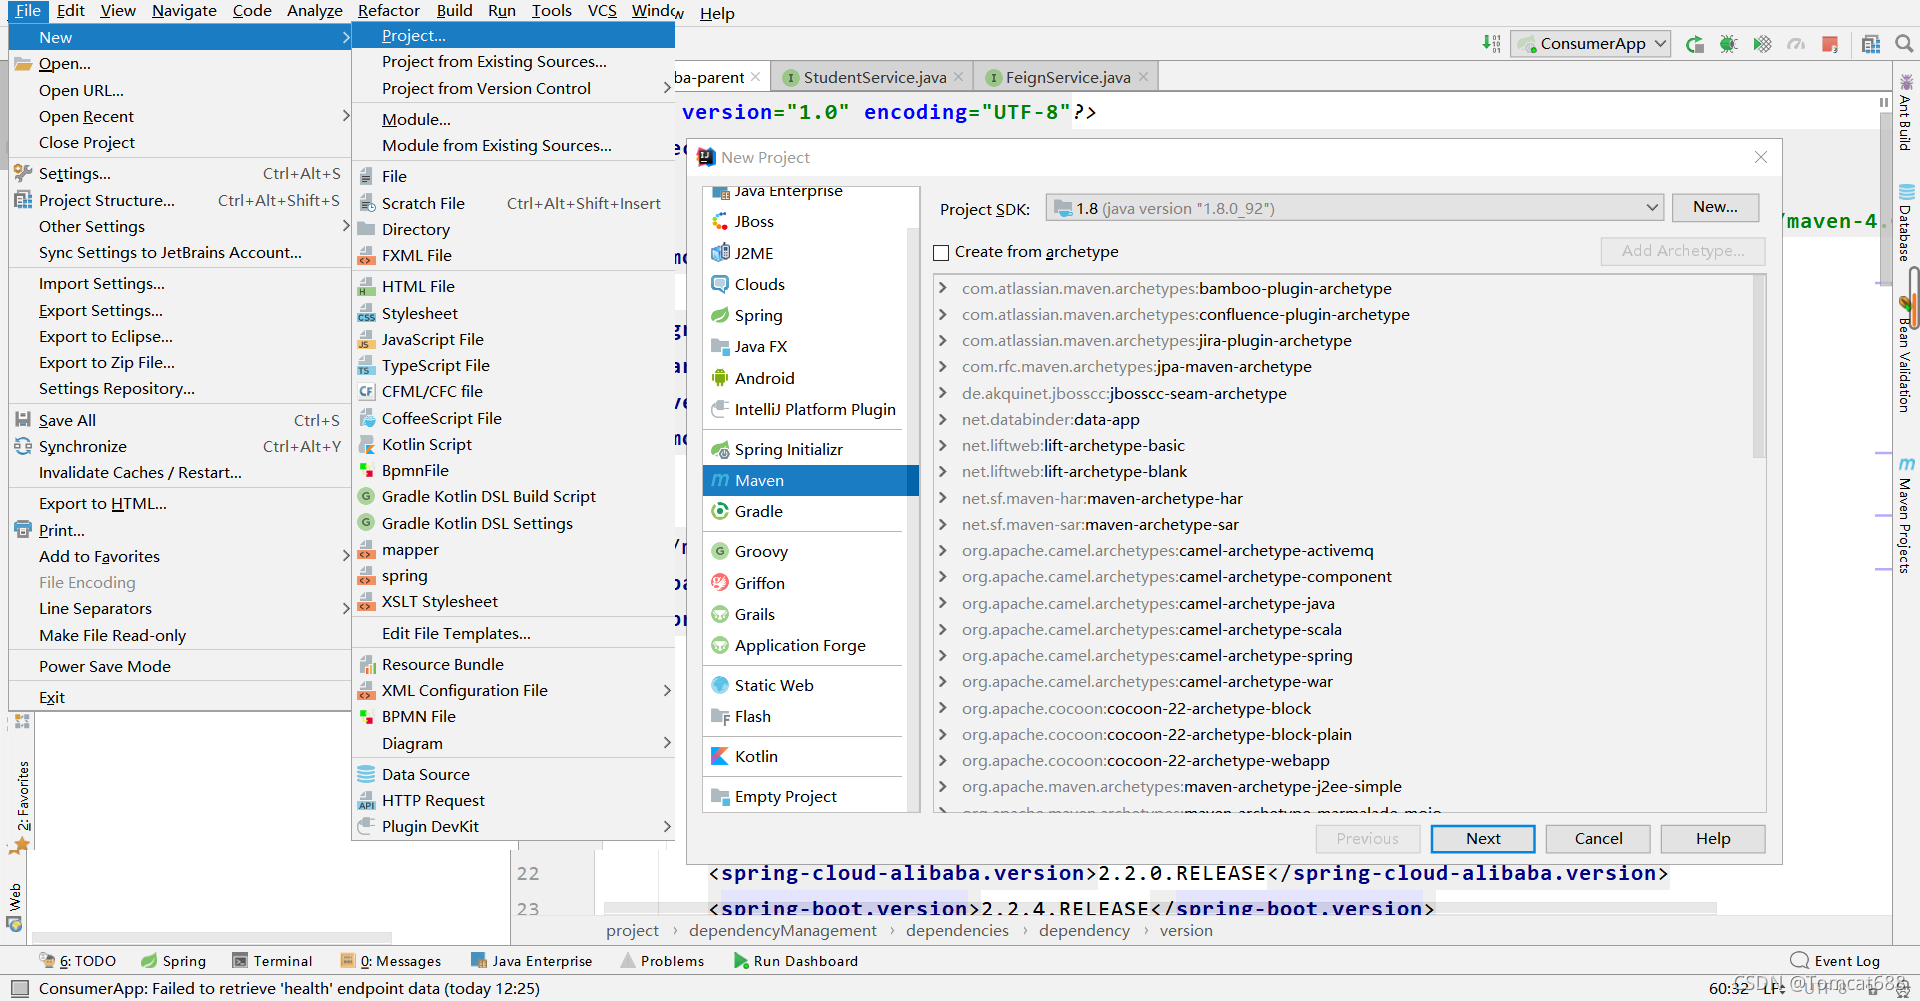Expand net.databinder:data-app entry
This screenshot has width=1920, height=1001.
(942, 419)
